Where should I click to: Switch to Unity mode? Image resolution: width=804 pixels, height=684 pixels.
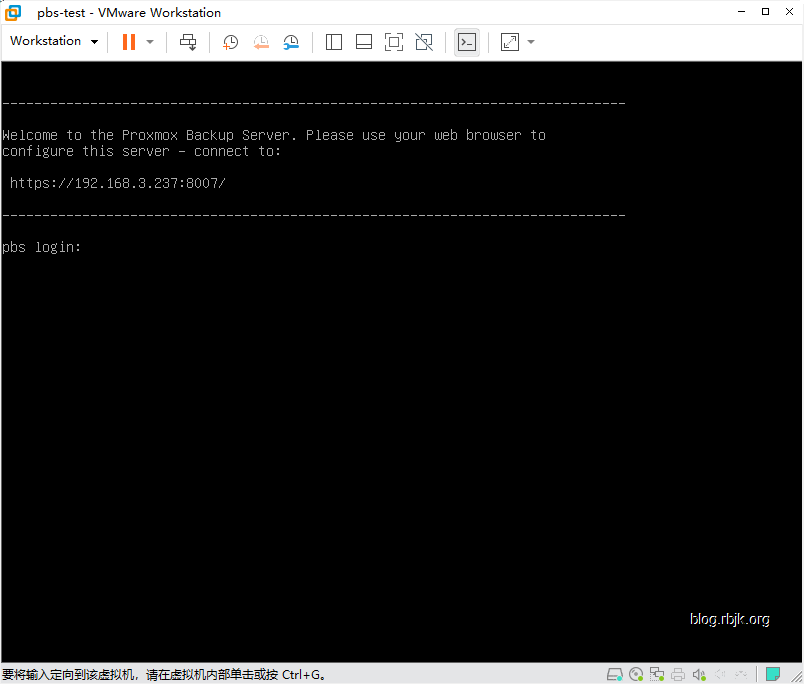pos(424,42)
